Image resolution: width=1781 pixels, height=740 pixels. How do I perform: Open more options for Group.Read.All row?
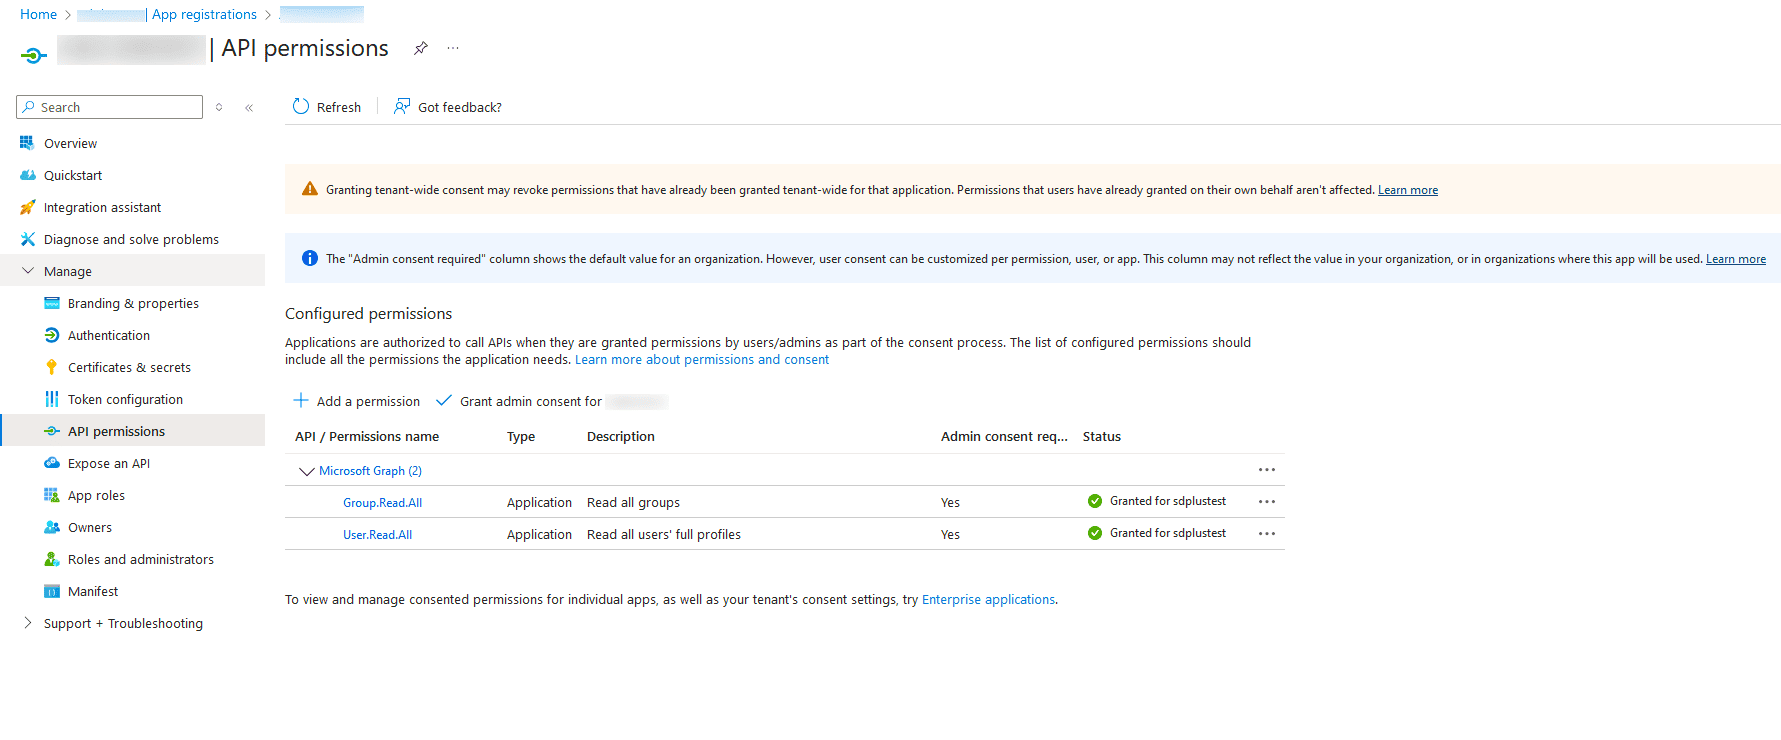1266,502
